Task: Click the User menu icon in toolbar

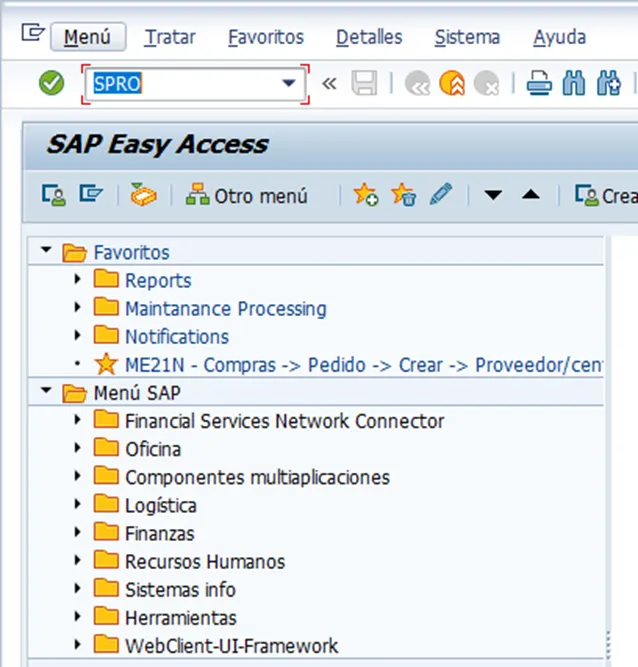Action: point(54,195)
